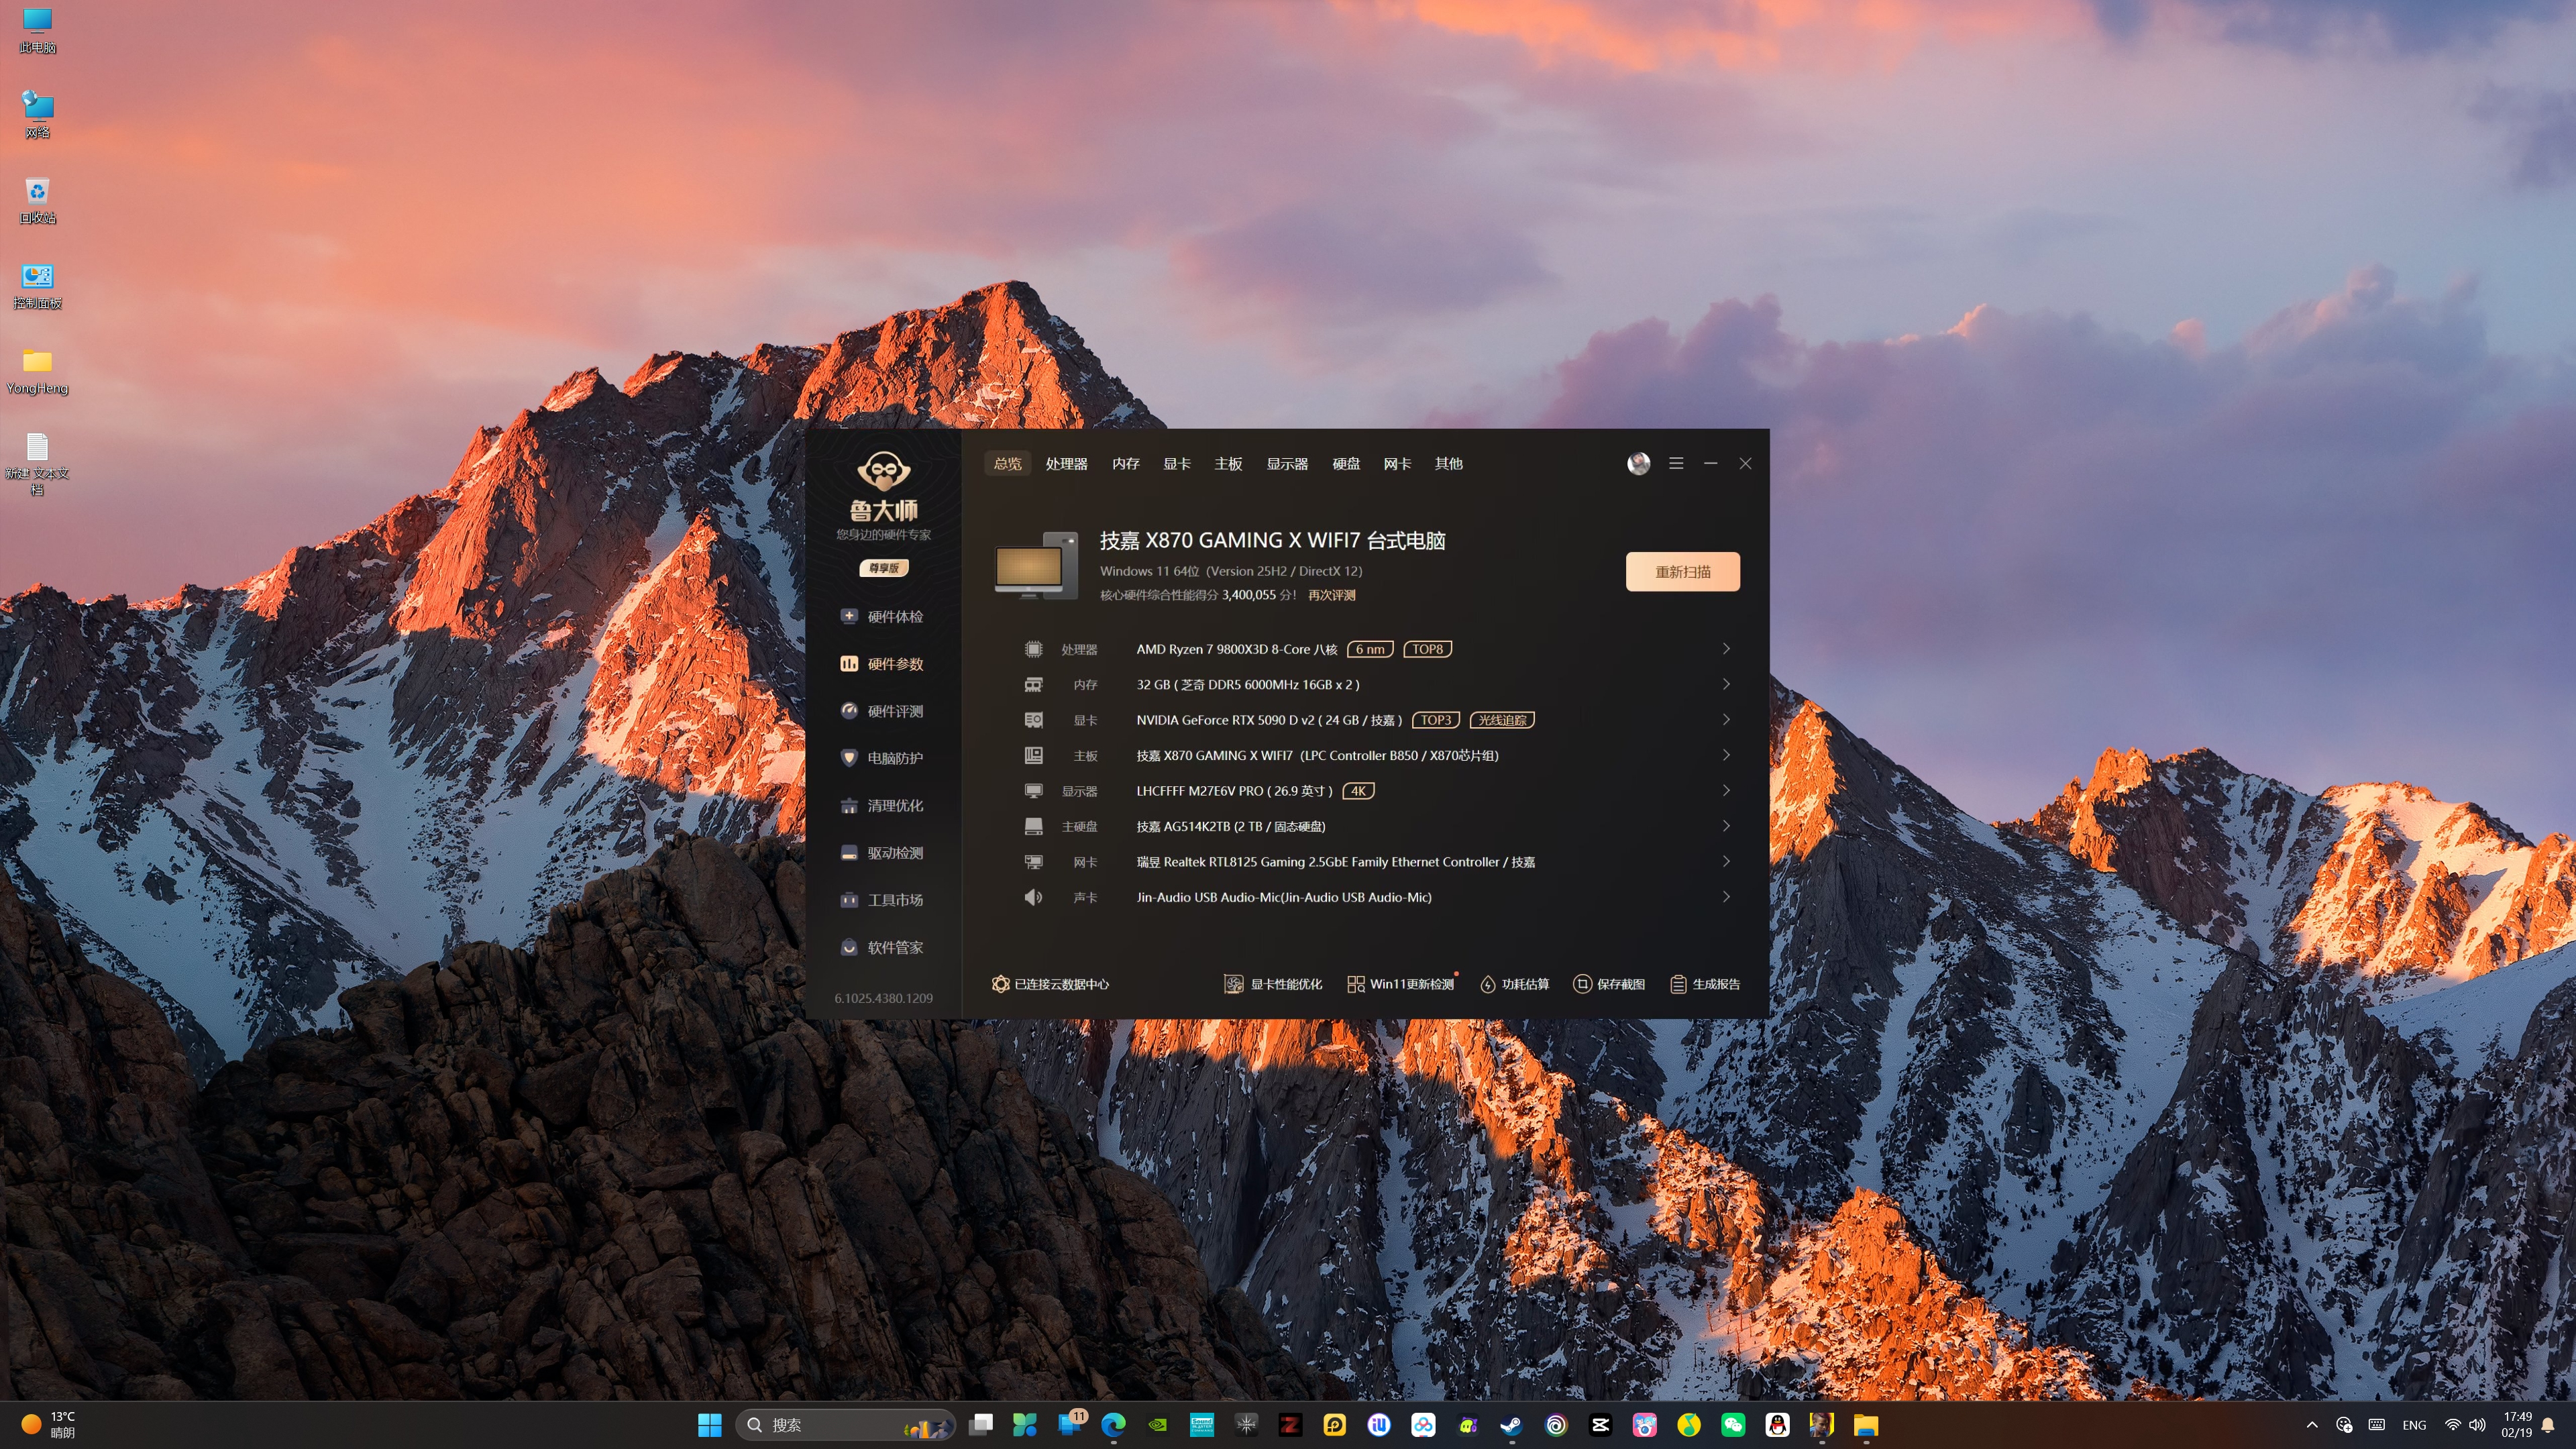Expand the 显卡 RTX 5090 row arrow
This screenshot has height=1449, width=2576.
tap(1726, 720)
